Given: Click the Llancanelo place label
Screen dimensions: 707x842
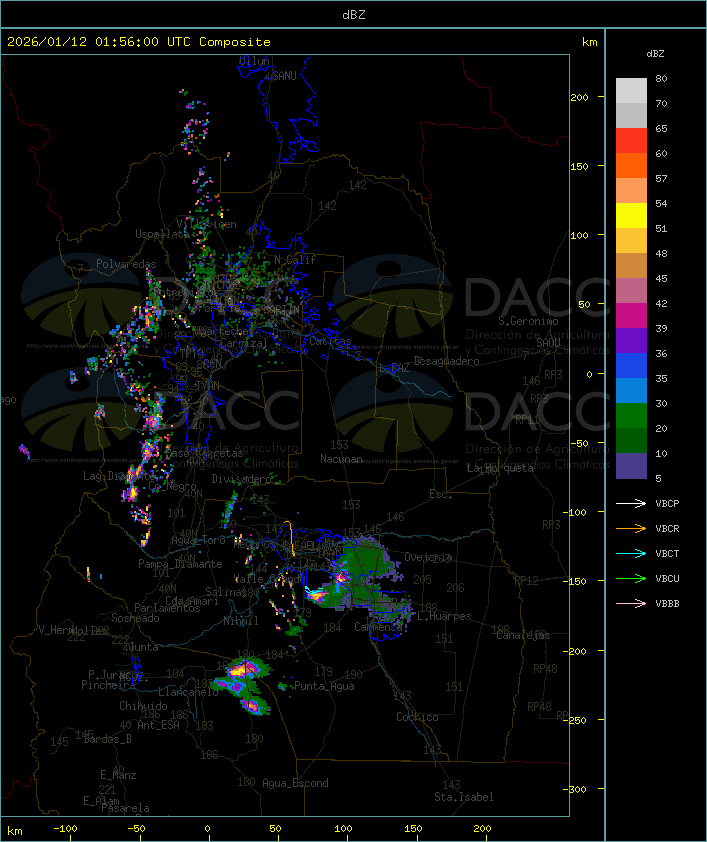Looking at the screenshot, I should tap(188, 693).
